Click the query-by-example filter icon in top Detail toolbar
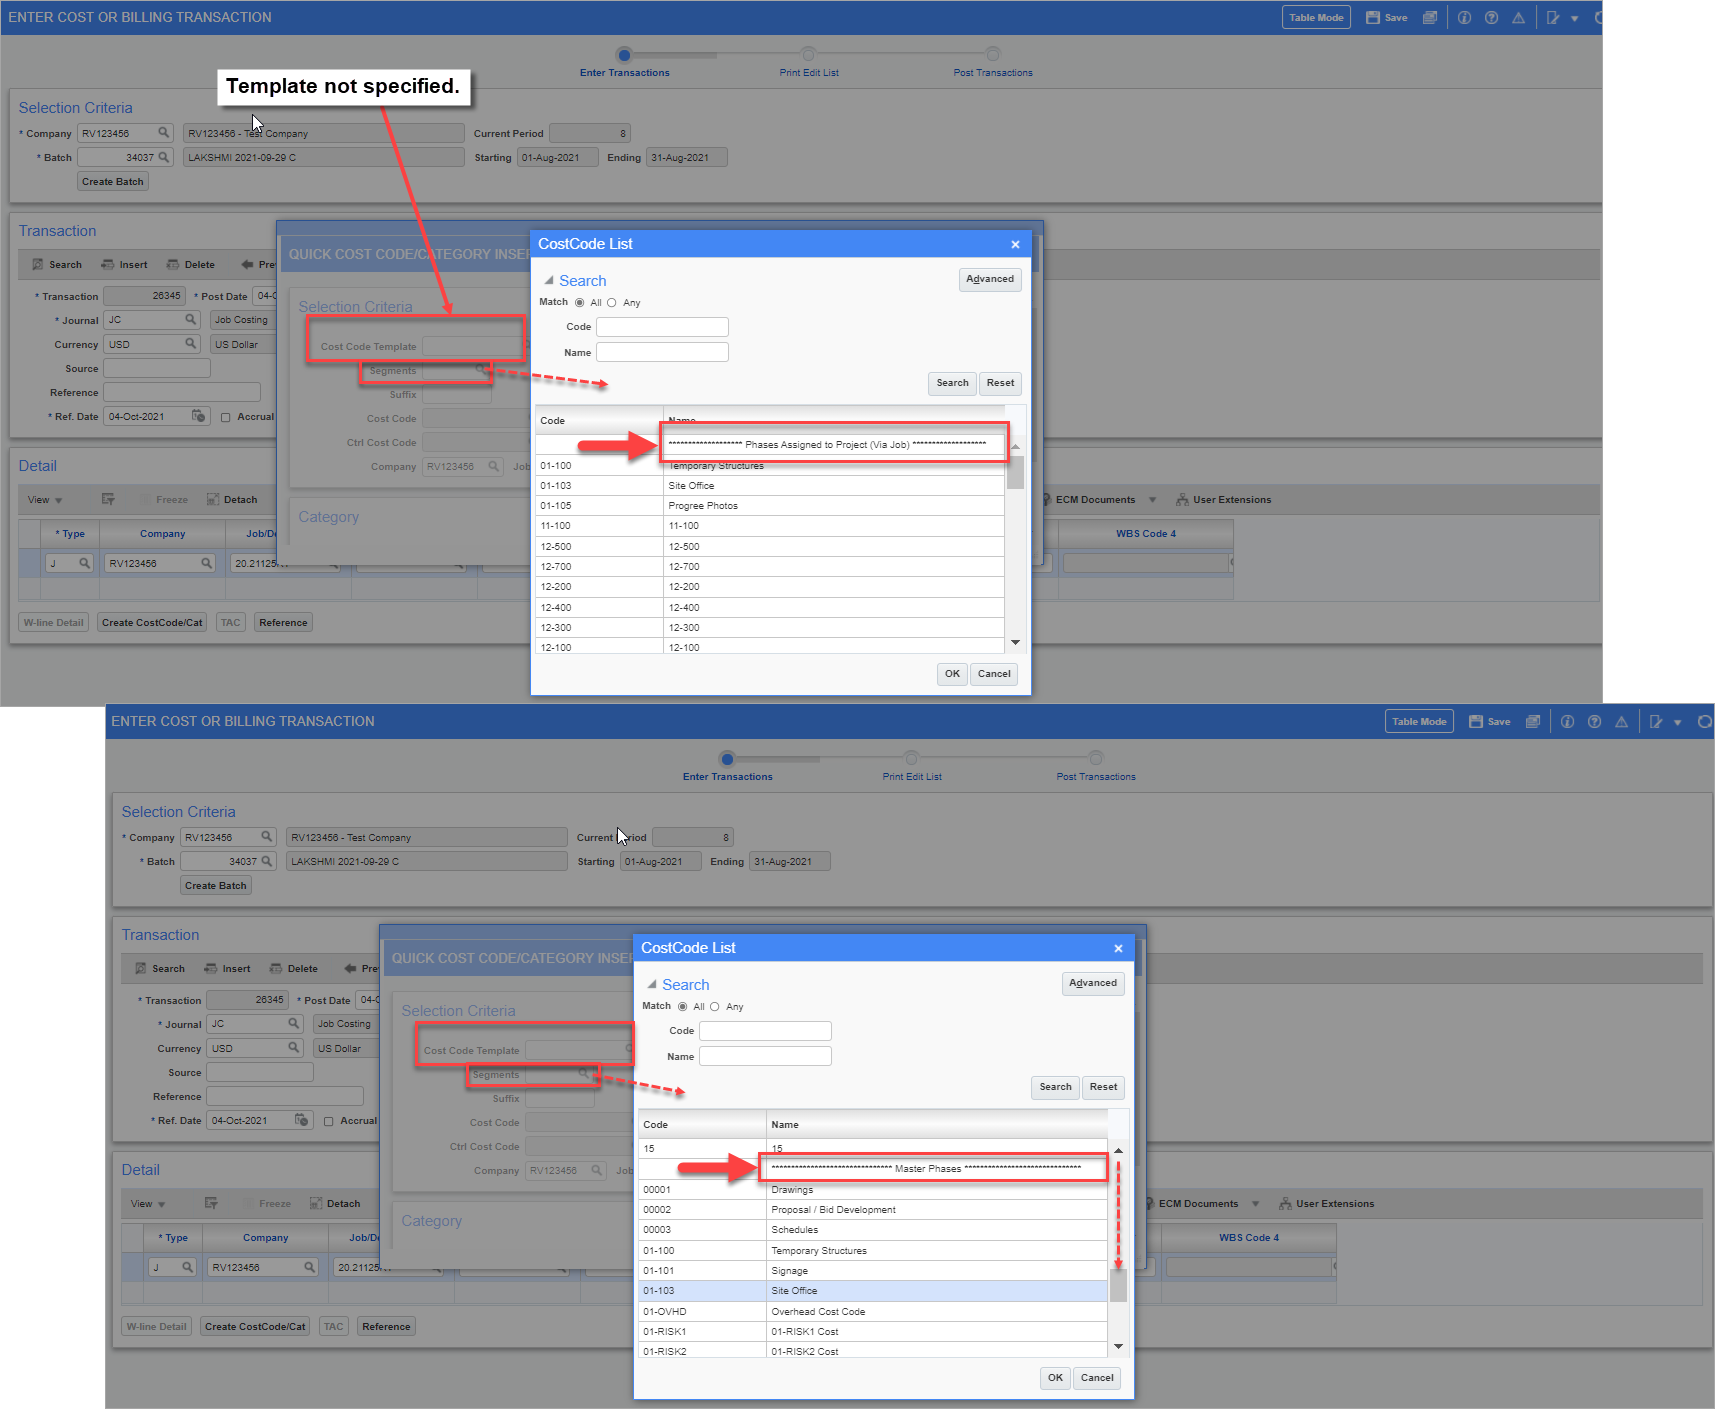Viewport: 1715px width, 1409px height. 108,500
